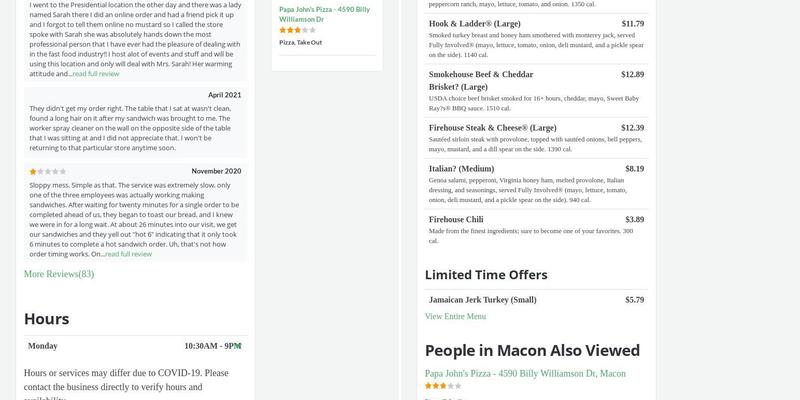
Task: Select Jamaican Jerk Turkey (Small) offer
Action: [482, 299]
